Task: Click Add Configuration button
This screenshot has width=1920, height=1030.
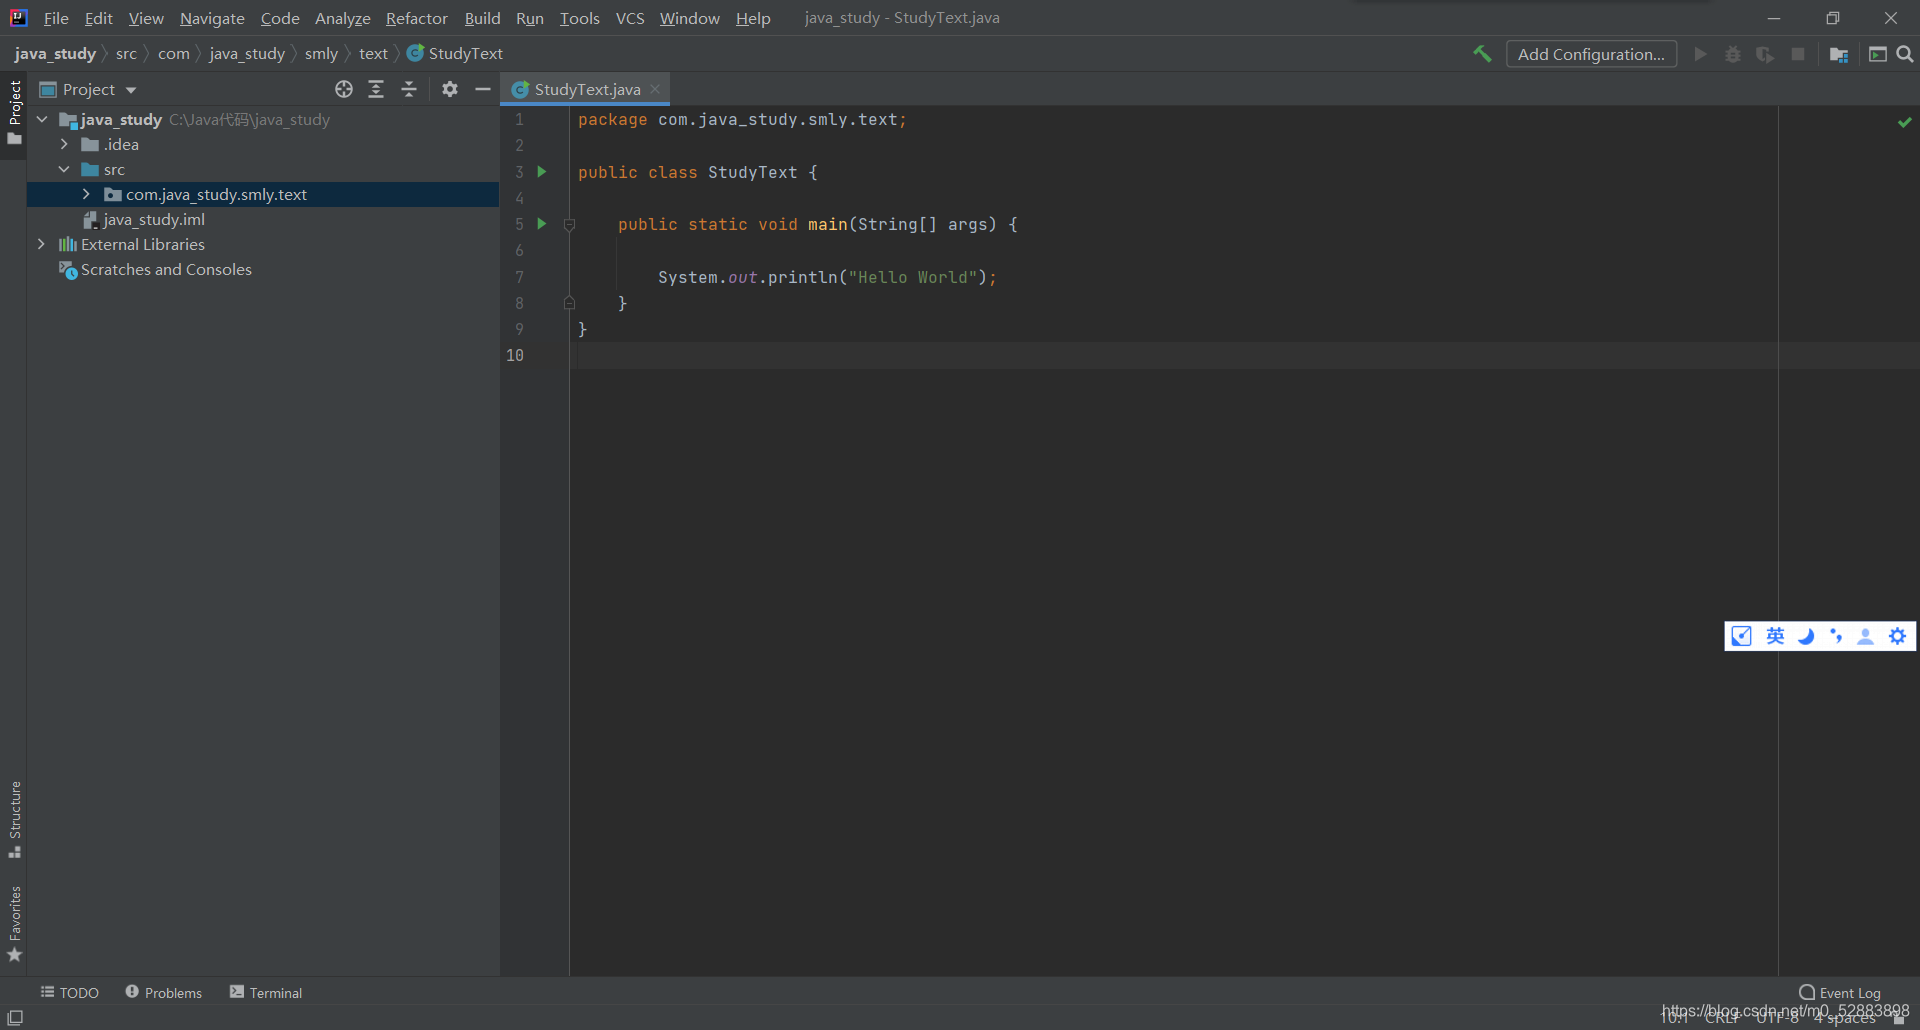Action: point(1591,54)
